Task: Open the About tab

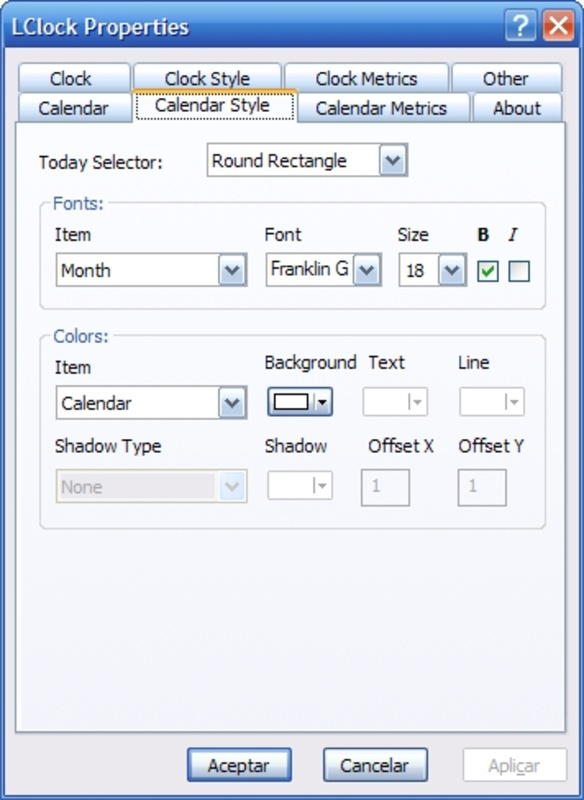Action: 517,108
